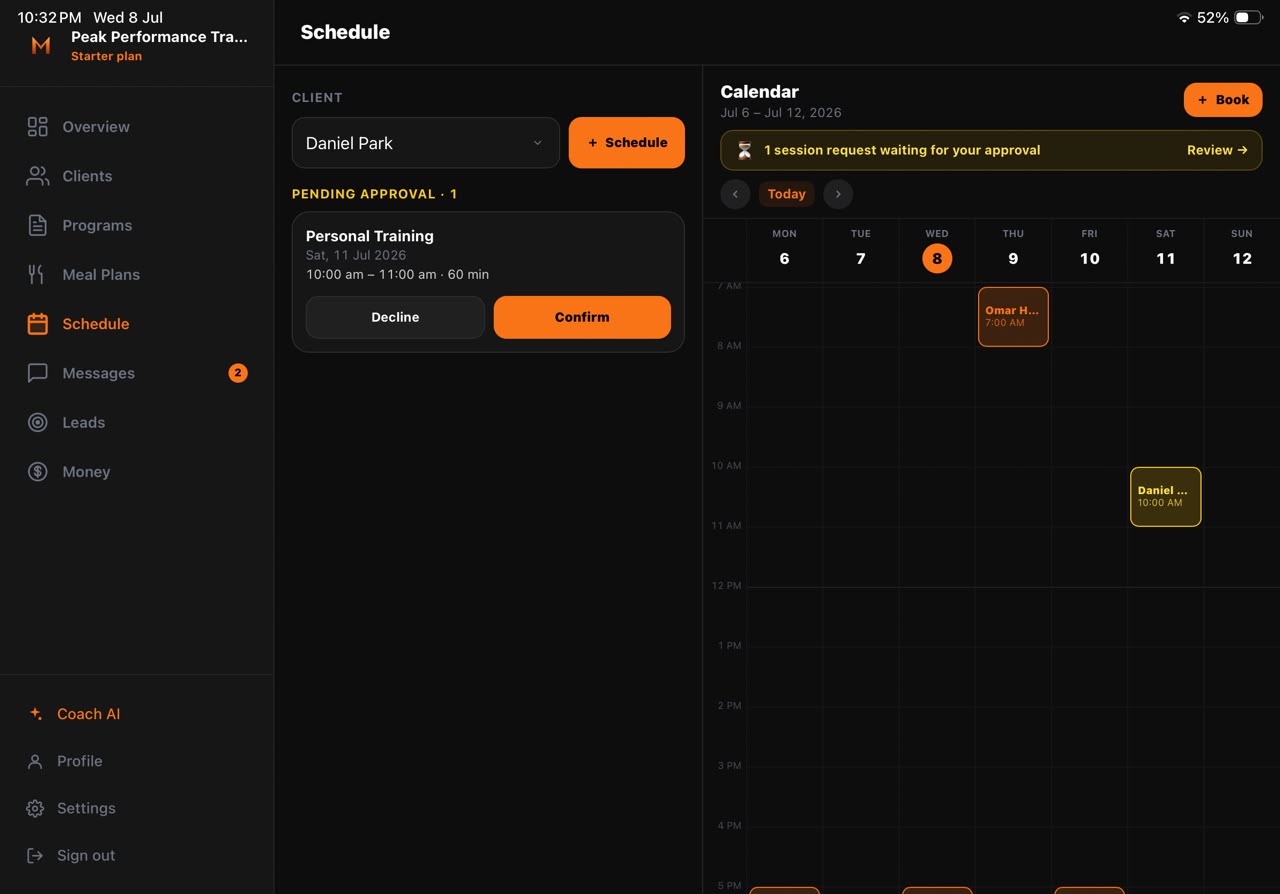1280x894 pixels.
Task: Select Tuesday 7 column header
Action: pyautogui.click(x=861, y=248)
